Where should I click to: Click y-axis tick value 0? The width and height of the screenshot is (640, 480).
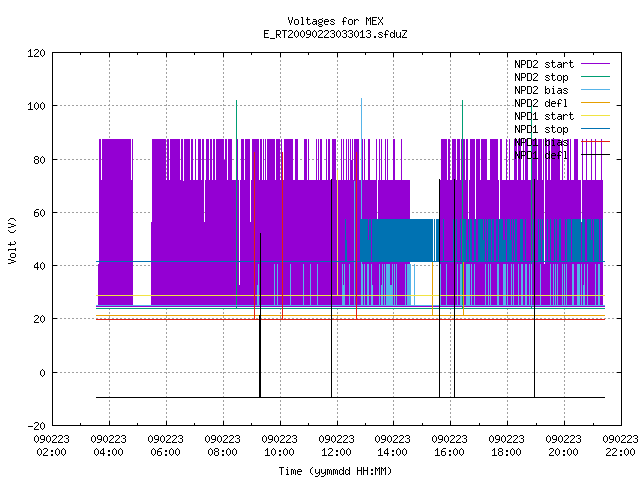(42, 373)
